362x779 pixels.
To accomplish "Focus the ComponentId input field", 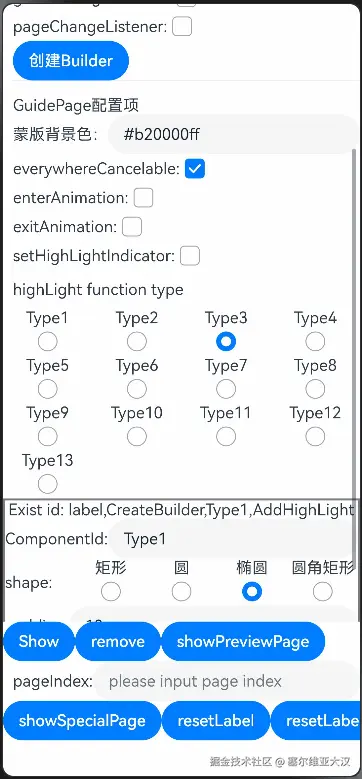I will pyautogui.click(x=233, y=539).
